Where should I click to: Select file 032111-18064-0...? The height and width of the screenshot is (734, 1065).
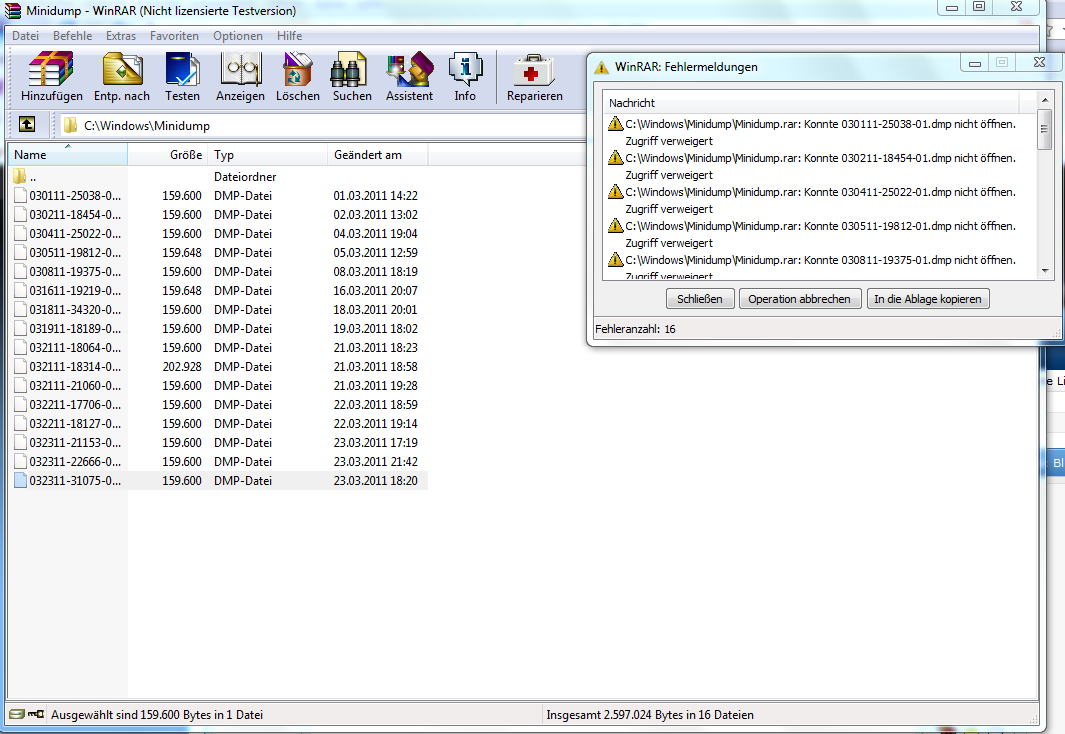click(75, 348)
